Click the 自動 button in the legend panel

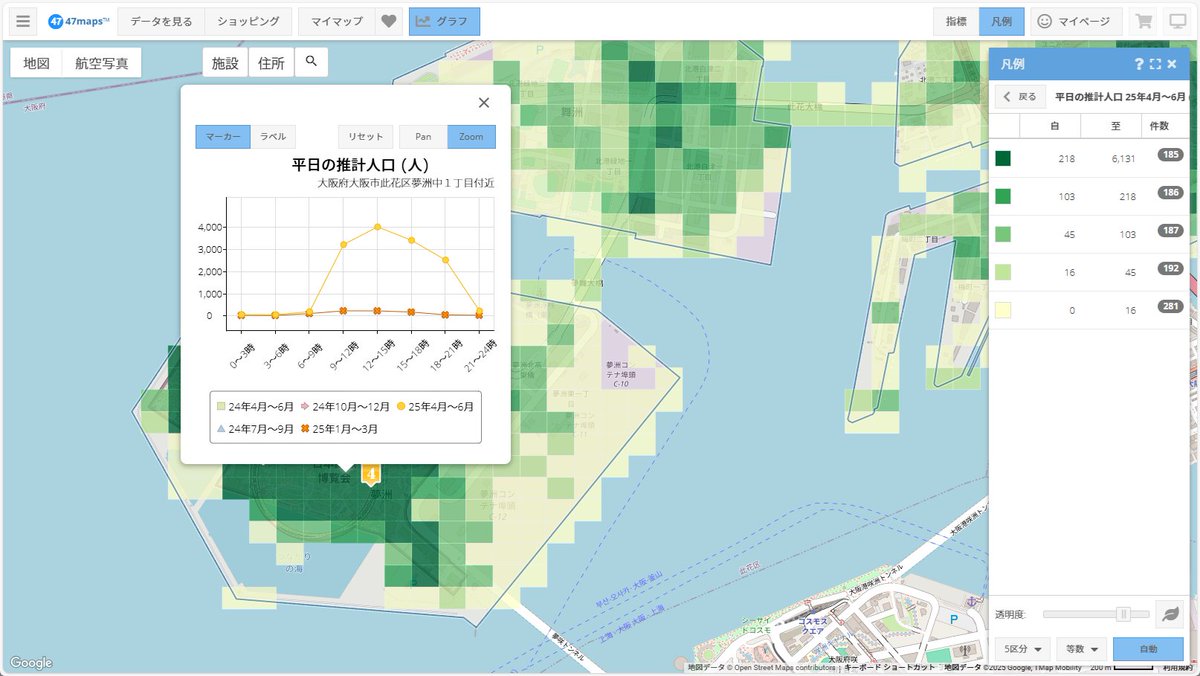[x=1147, y=648]
